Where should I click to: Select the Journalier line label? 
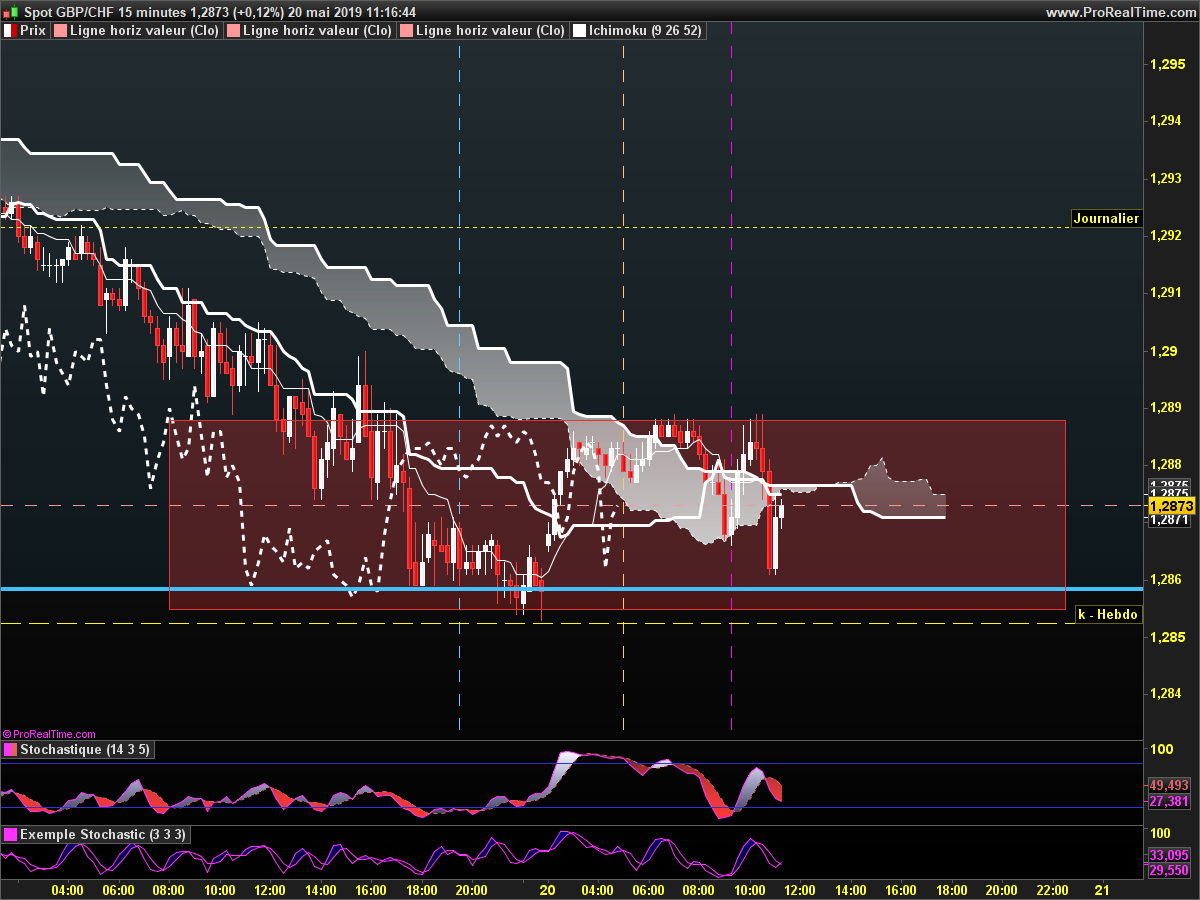1106,218
